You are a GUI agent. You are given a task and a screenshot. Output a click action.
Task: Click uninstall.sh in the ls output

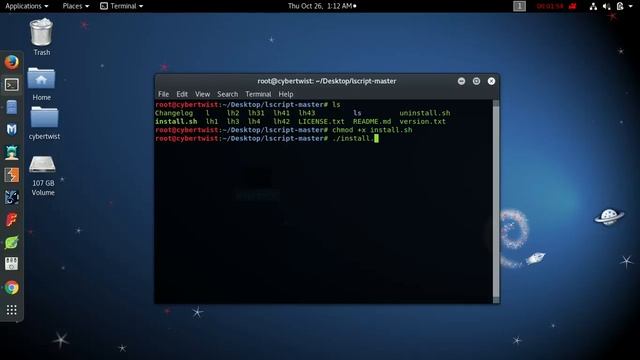(x=424, y=113)
